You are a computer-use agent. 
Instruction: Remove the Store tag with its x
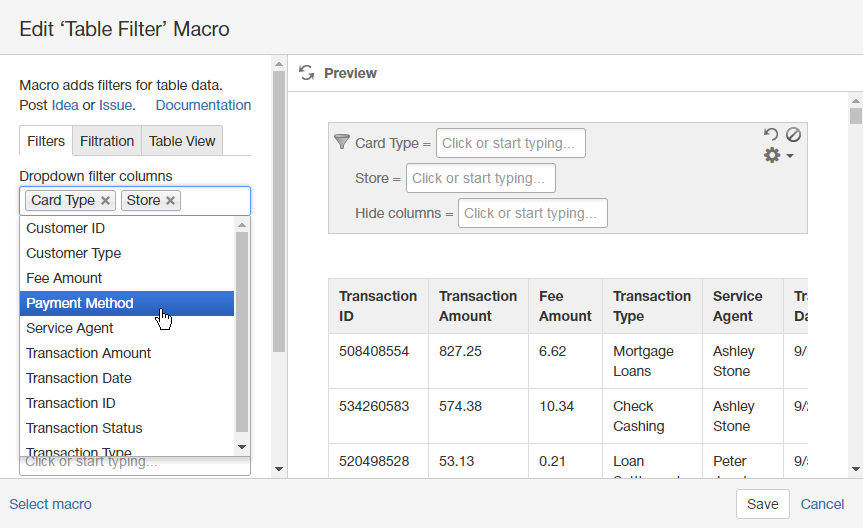(171, 201)
